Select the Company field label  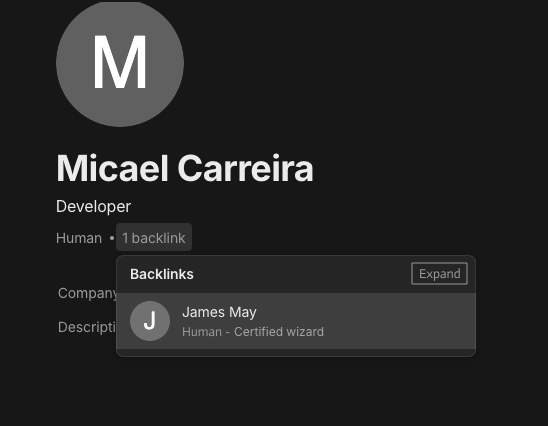click(x=88, y=293)
